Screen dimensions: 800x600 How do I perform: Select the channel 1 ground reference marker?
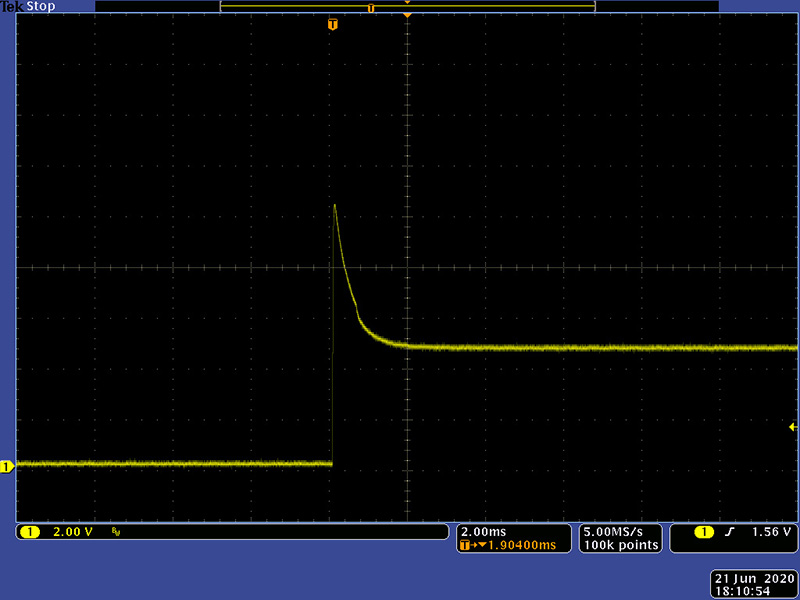7,466
